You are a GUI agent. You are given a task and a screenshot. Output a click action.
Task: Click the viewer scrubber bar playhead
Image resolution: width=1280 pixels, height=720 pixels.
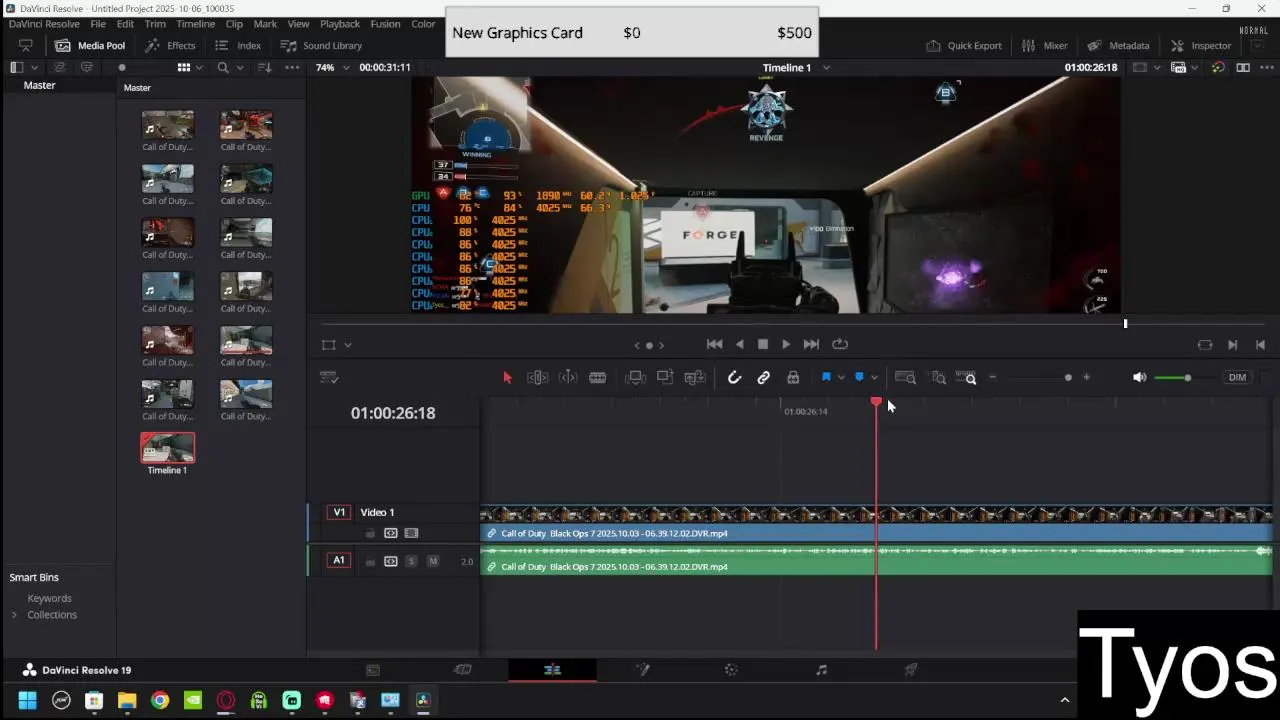pos(1125,323)
